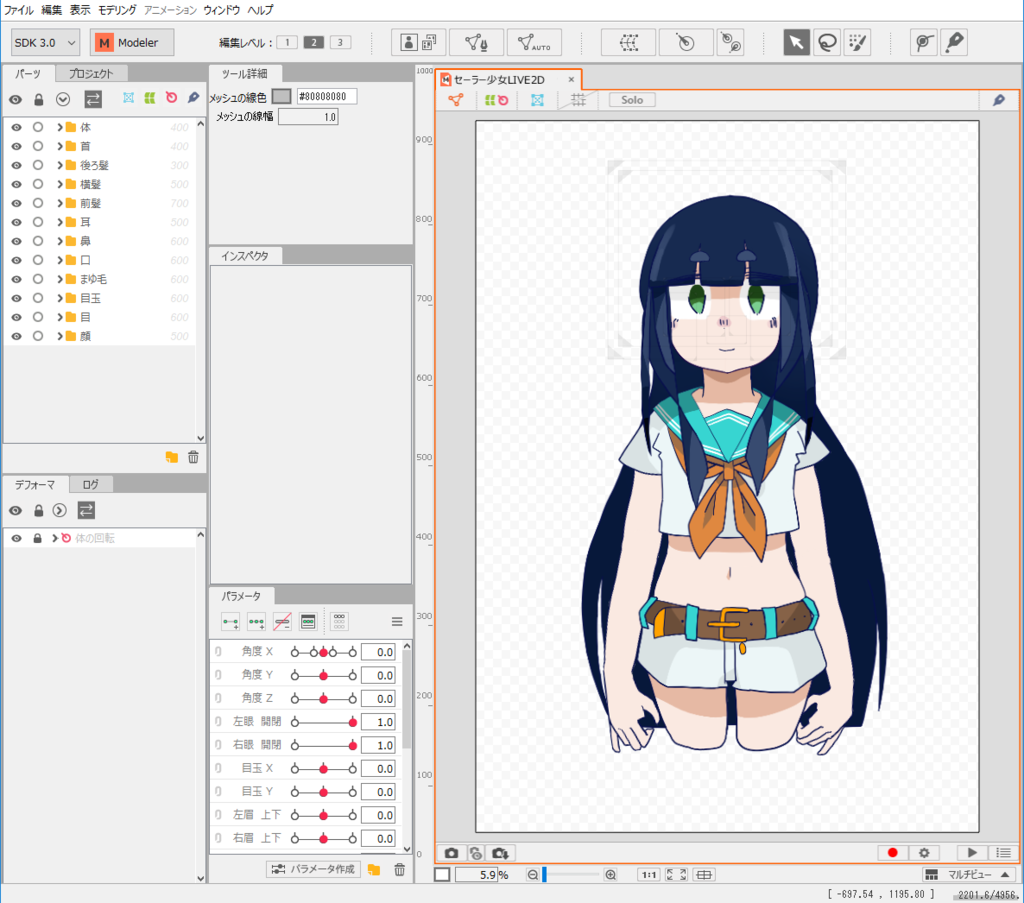Expand the 体の回転 deformer tree
1024x903 pixels.
coord(55,538)
